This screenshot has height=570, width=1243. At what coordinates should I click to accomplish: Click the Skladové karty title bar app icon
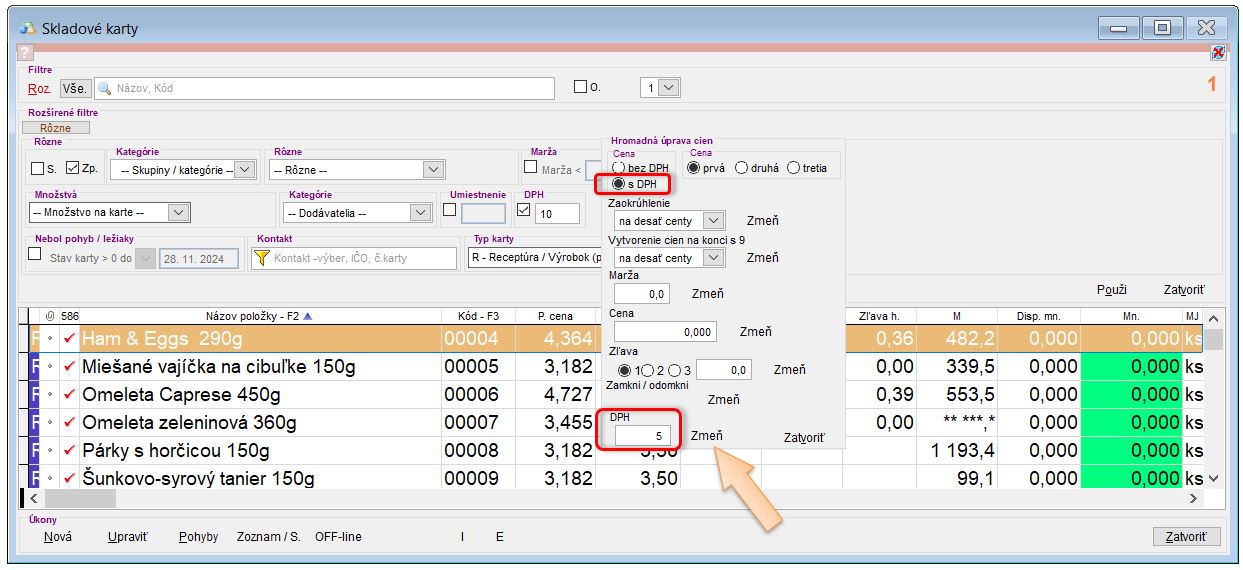click(x=28, y=28)
